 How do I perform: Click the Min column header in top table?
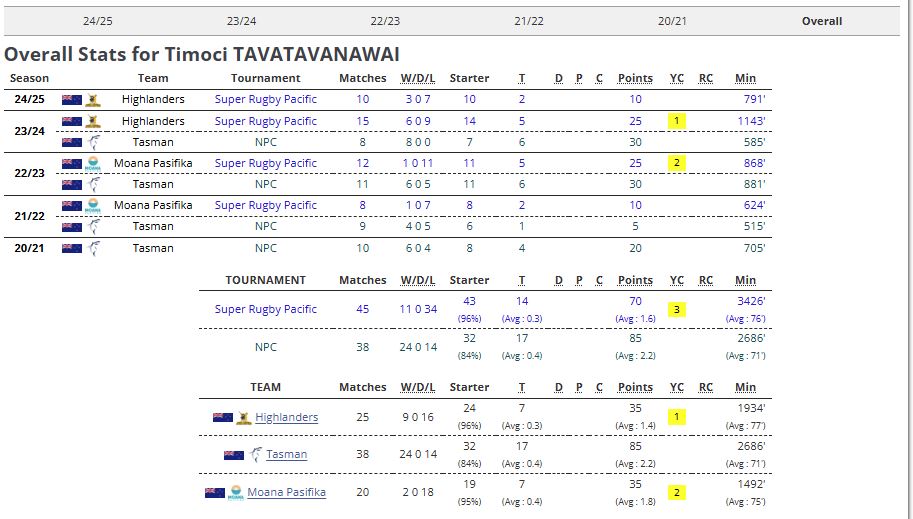coord(745,78)
